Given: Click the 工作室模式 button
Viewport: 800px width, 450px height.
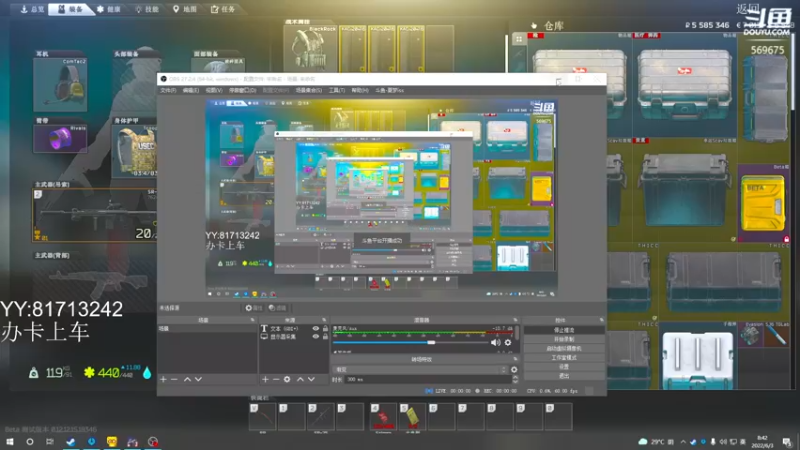Looking at the screenshot, I should point(564,358).
